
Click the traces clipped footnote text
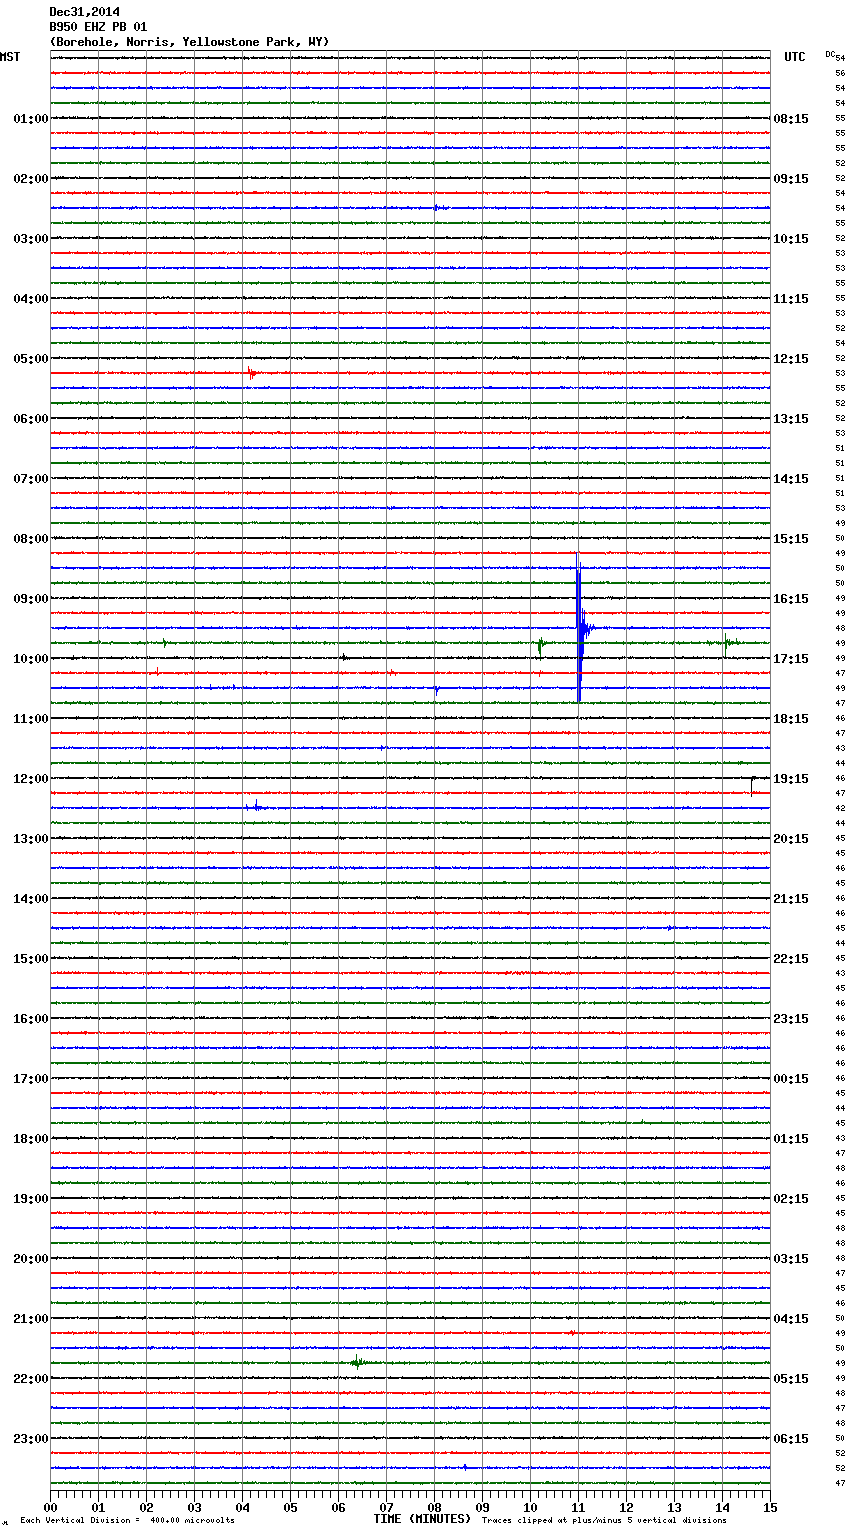coord(604,1521)
